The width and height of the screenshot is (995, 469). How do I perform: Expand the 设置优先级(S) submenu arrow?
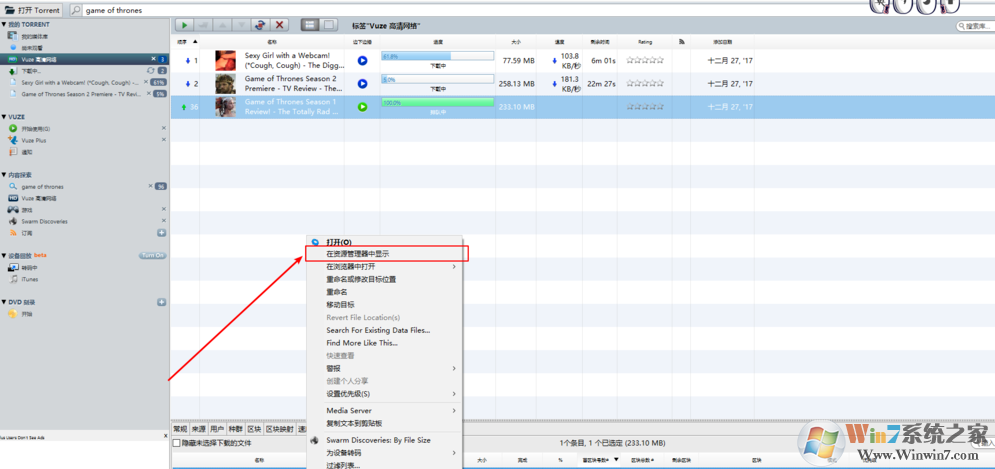tap(453, 394)
